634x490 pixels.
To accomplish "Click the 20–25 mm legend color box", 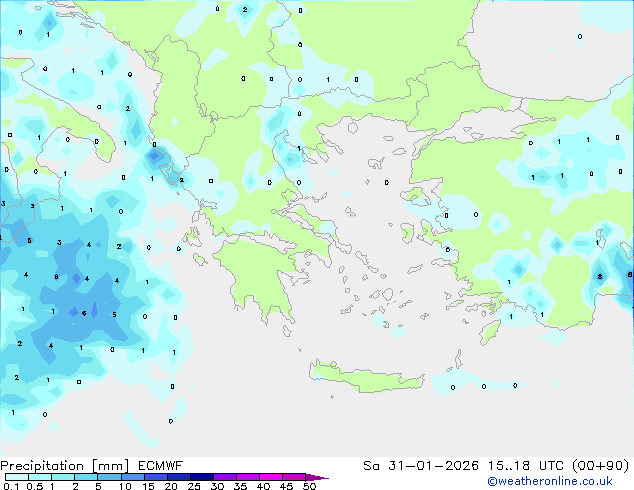I will pos(178,477).
